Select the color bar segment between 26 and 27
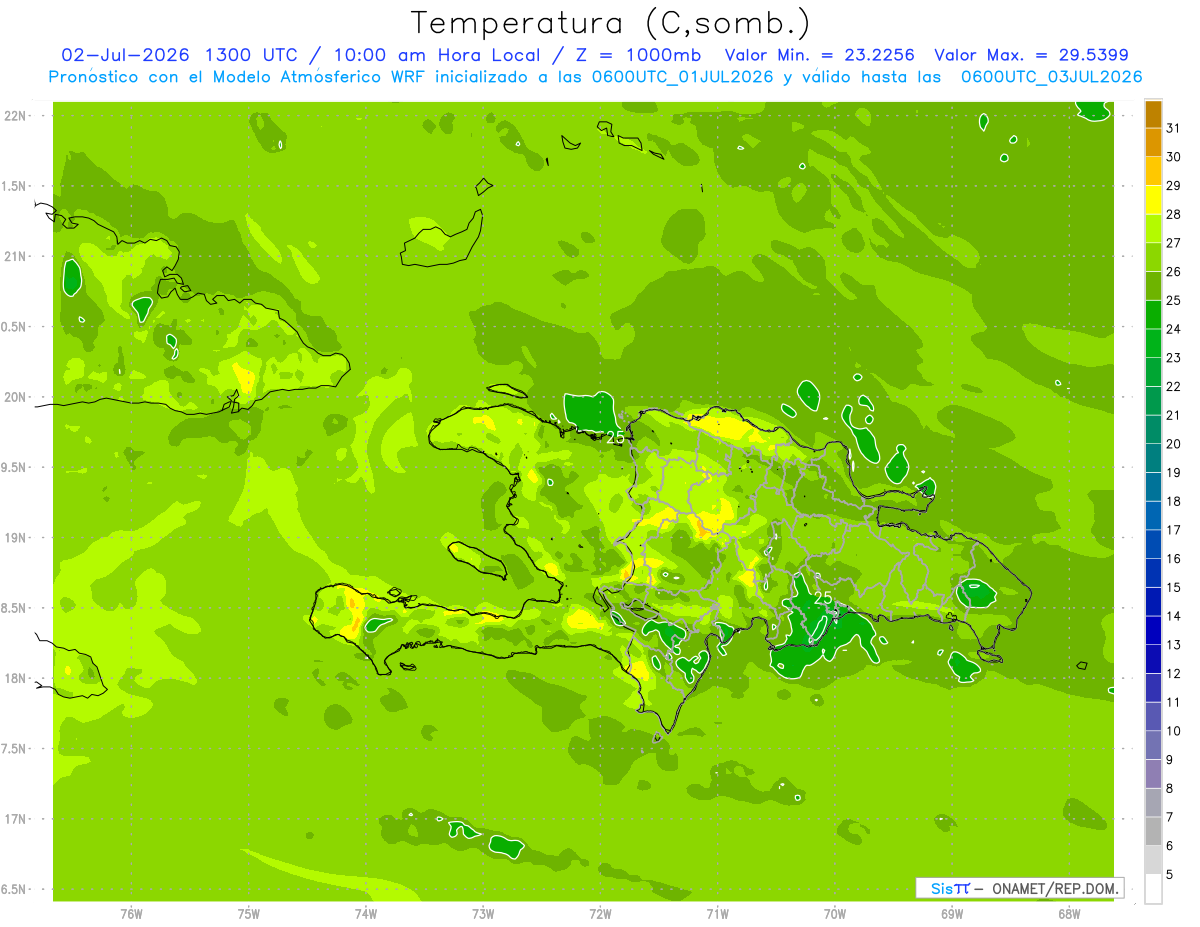Image resolution: width=1200 pixels, height=927 pixels. click(x=1153, y=257)
